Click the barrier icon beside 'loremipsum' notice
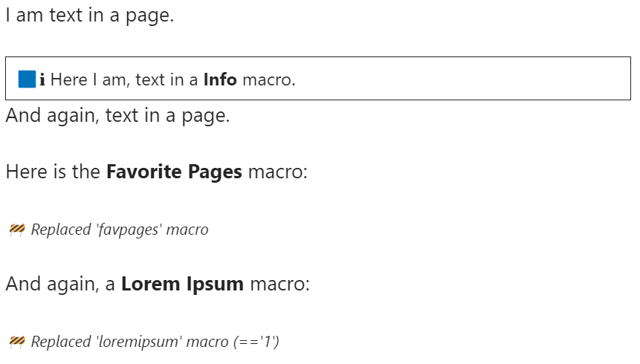This screenshot has width=640, height=364. click(17, 342)
